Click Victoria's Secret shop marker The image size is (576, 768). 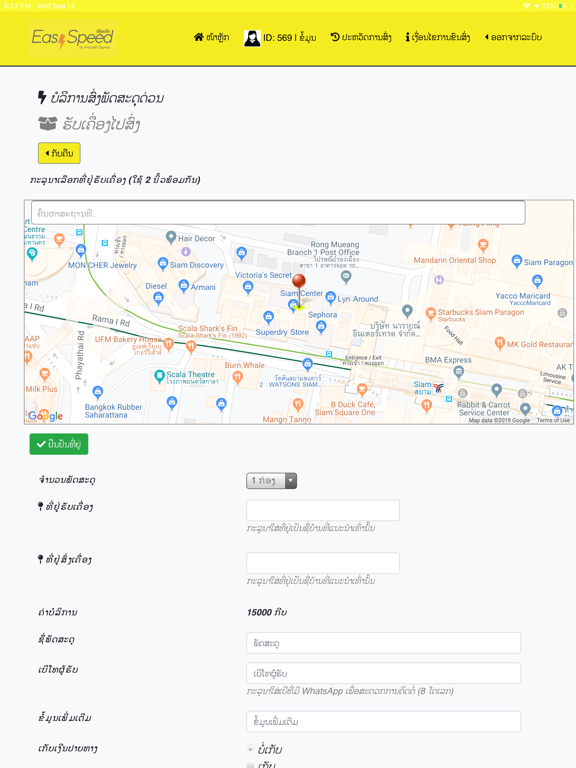pyautogui.click(x=248, y=288)
